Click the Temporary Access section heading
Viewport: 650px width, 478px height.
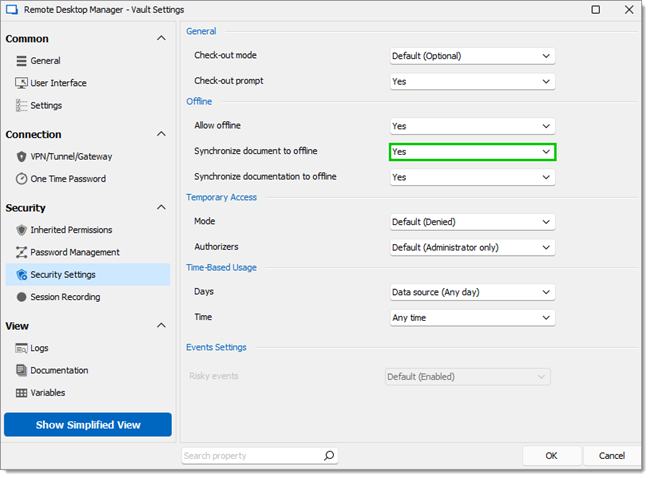click(x=221, y=197)
